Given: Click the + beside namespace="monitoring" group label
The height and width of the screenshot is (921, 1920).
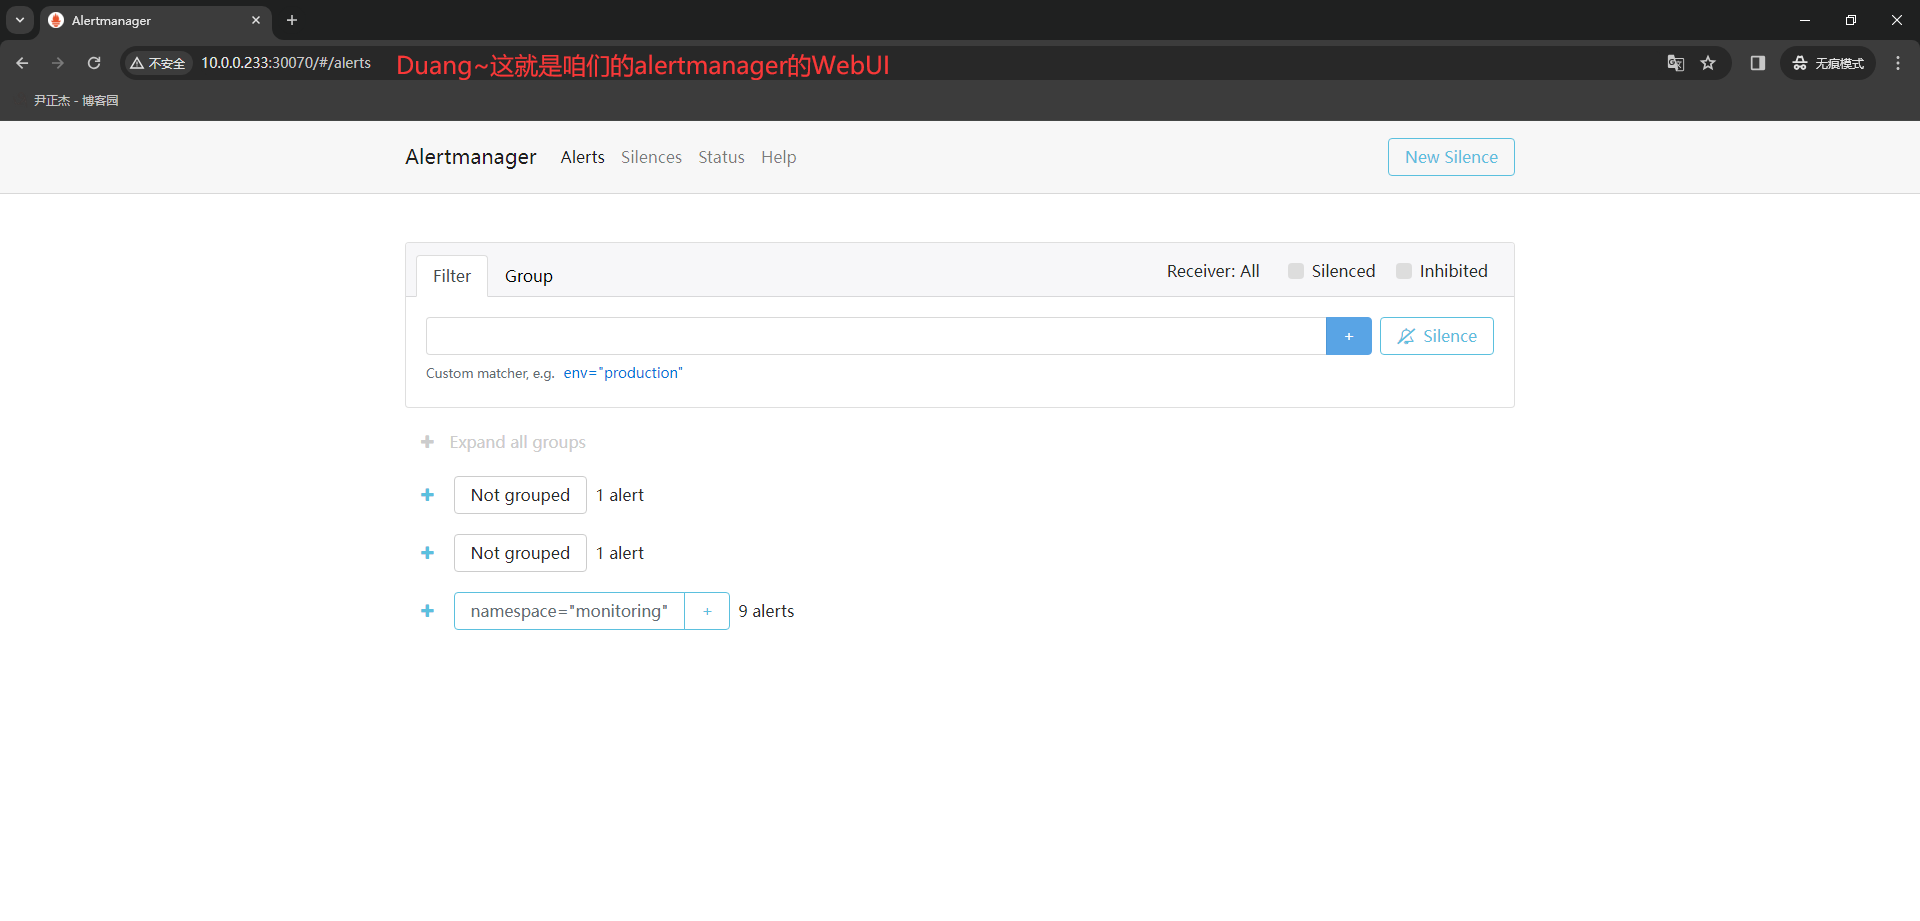Looking at the screenshot, I should [707, 611].
